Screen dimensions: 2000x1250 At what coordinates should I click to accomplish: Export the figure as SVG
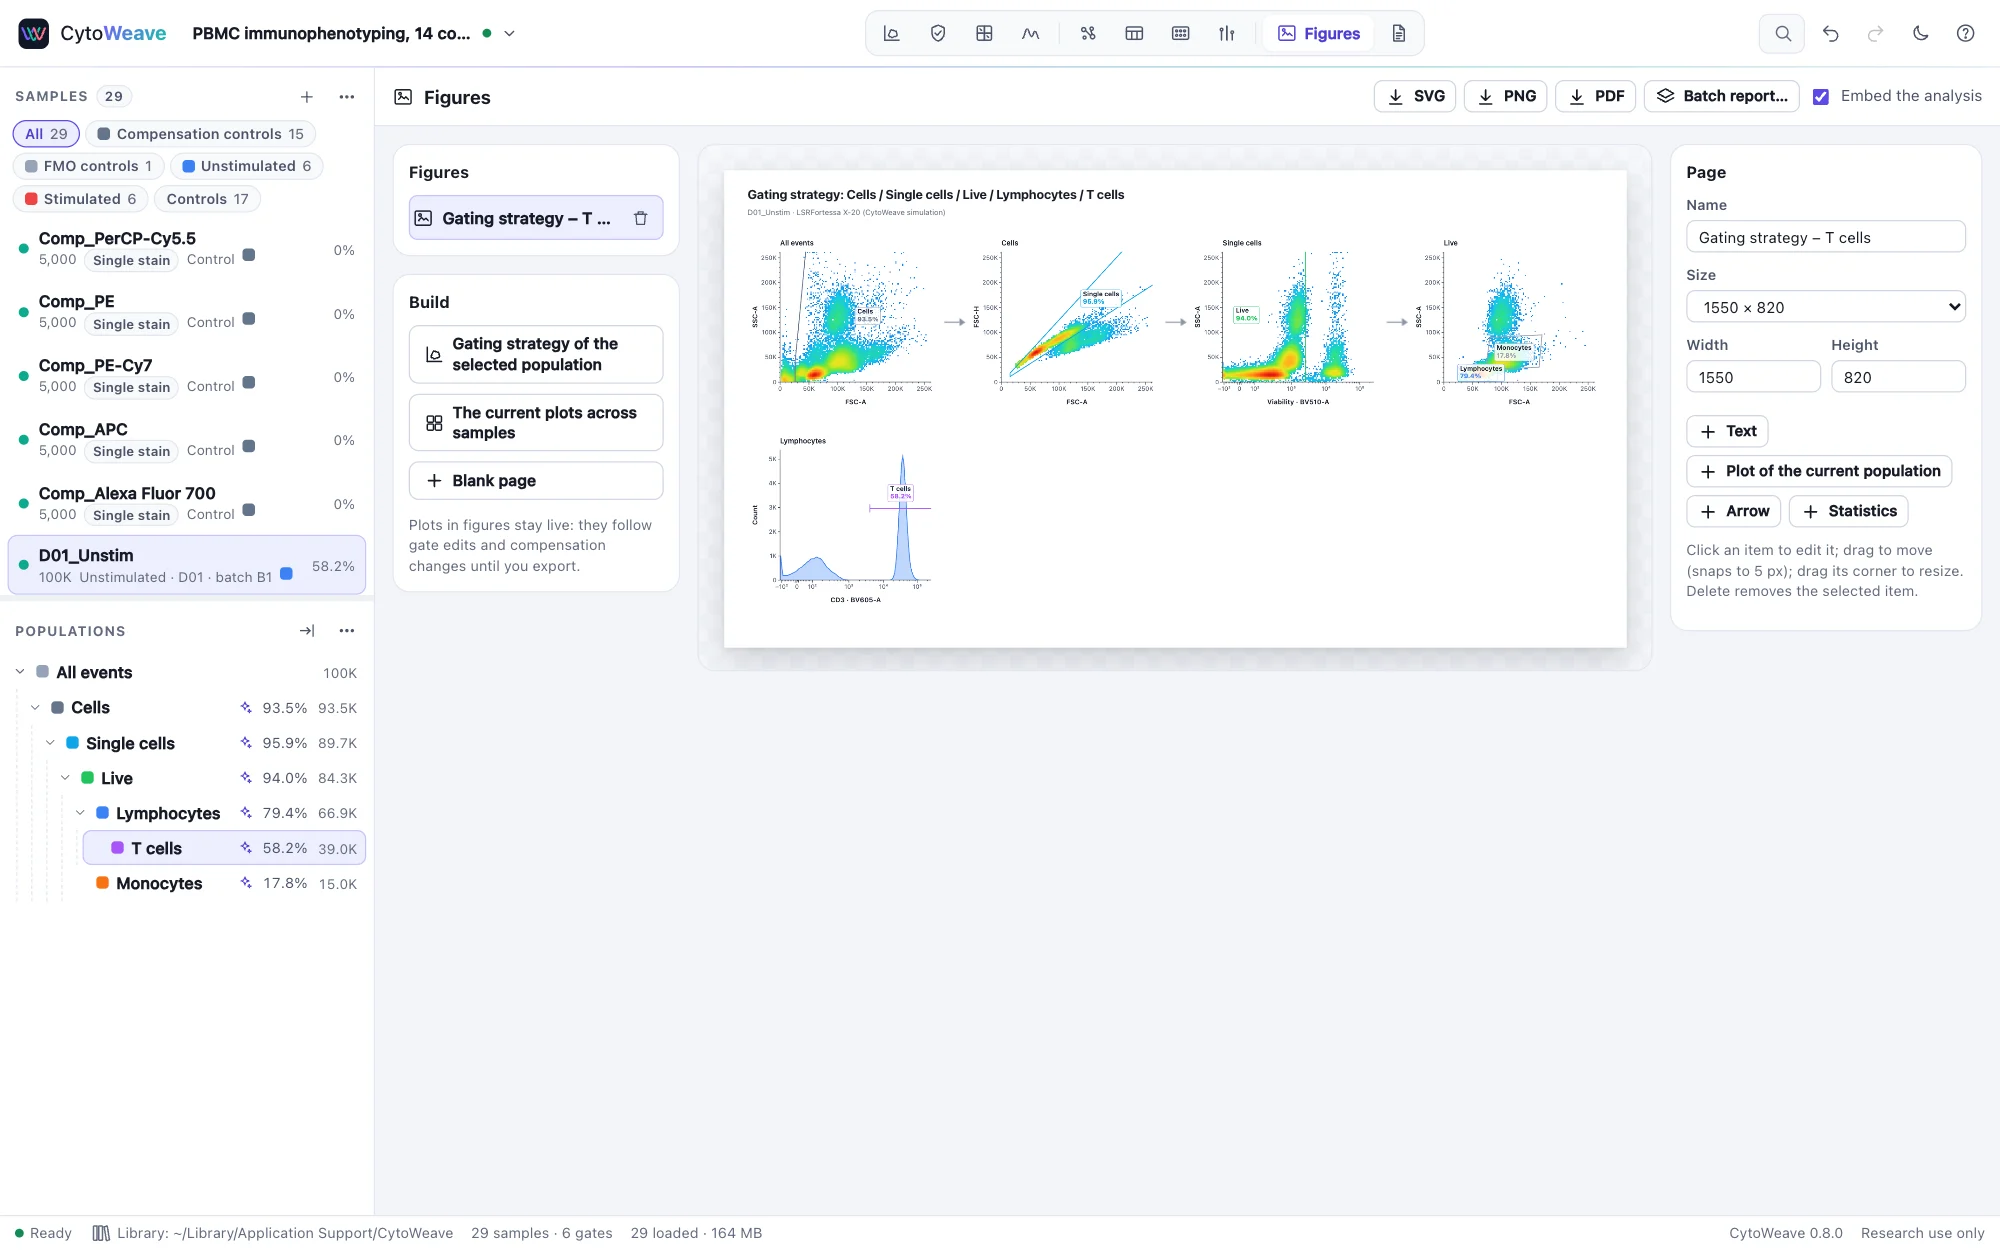tap(1415, 96)
